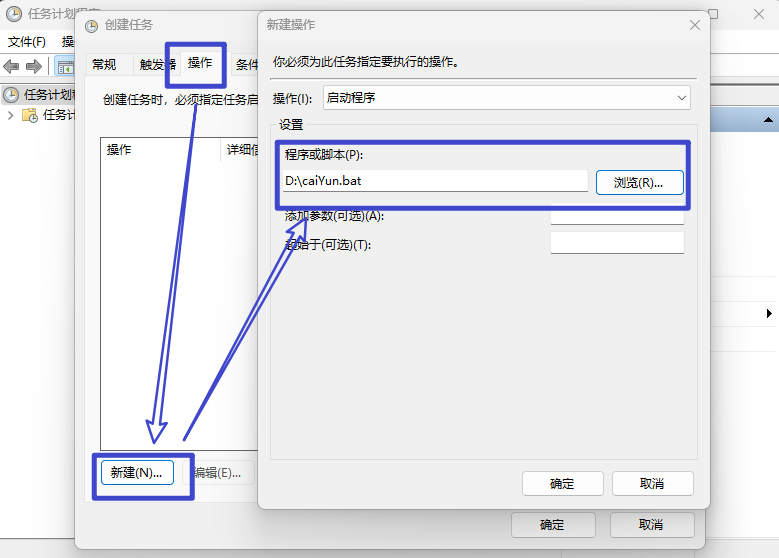Click the task scheduler library folder icon
The height and width of the screenshot is (558, 779).
tap(30, 115)
